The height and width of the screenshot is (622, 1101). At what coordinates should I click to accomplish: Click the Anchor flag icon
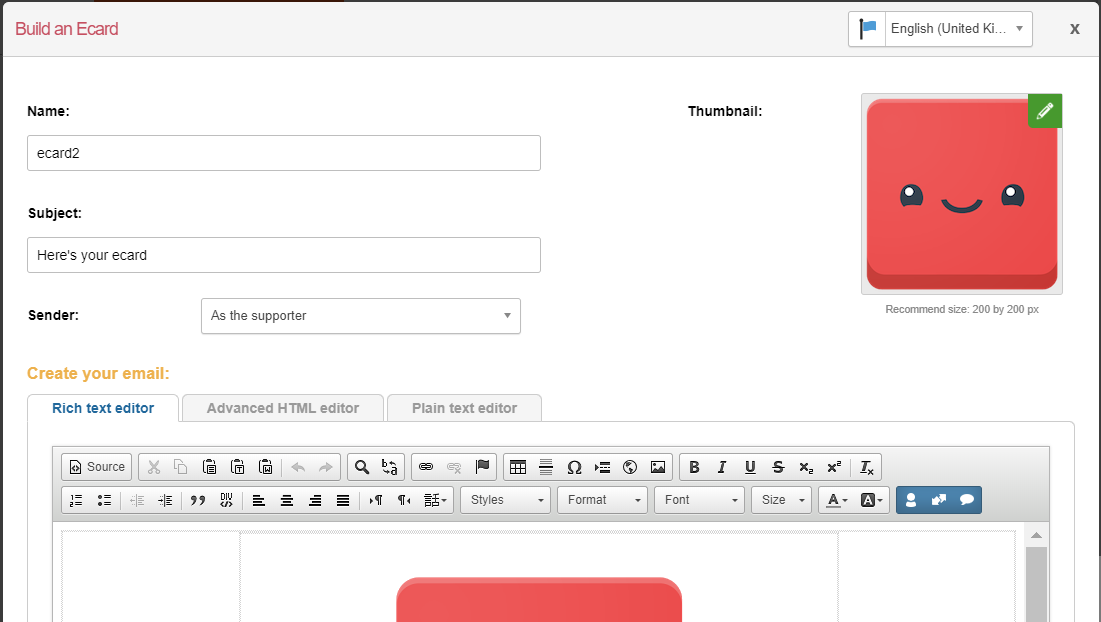(482, 467)
